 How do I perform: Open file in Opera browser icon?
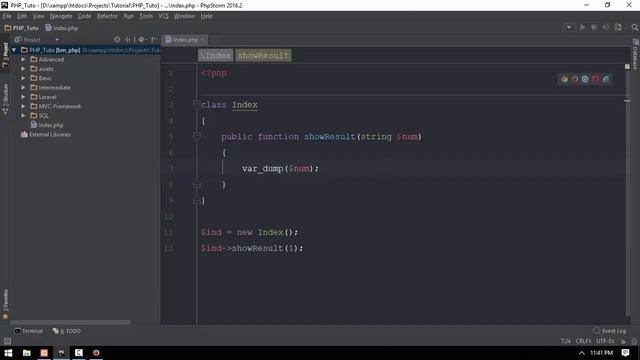point(595,79)
